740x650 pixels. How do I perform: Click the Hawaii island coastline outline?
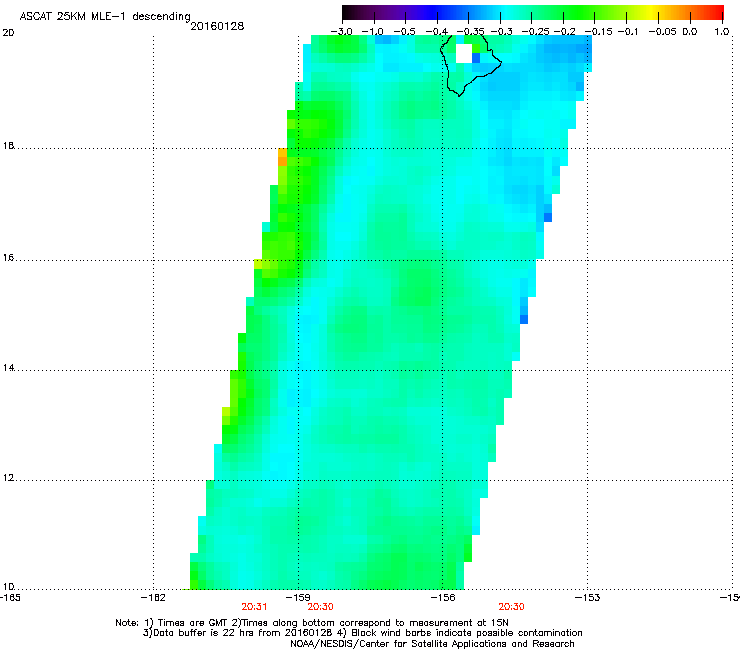471,66
